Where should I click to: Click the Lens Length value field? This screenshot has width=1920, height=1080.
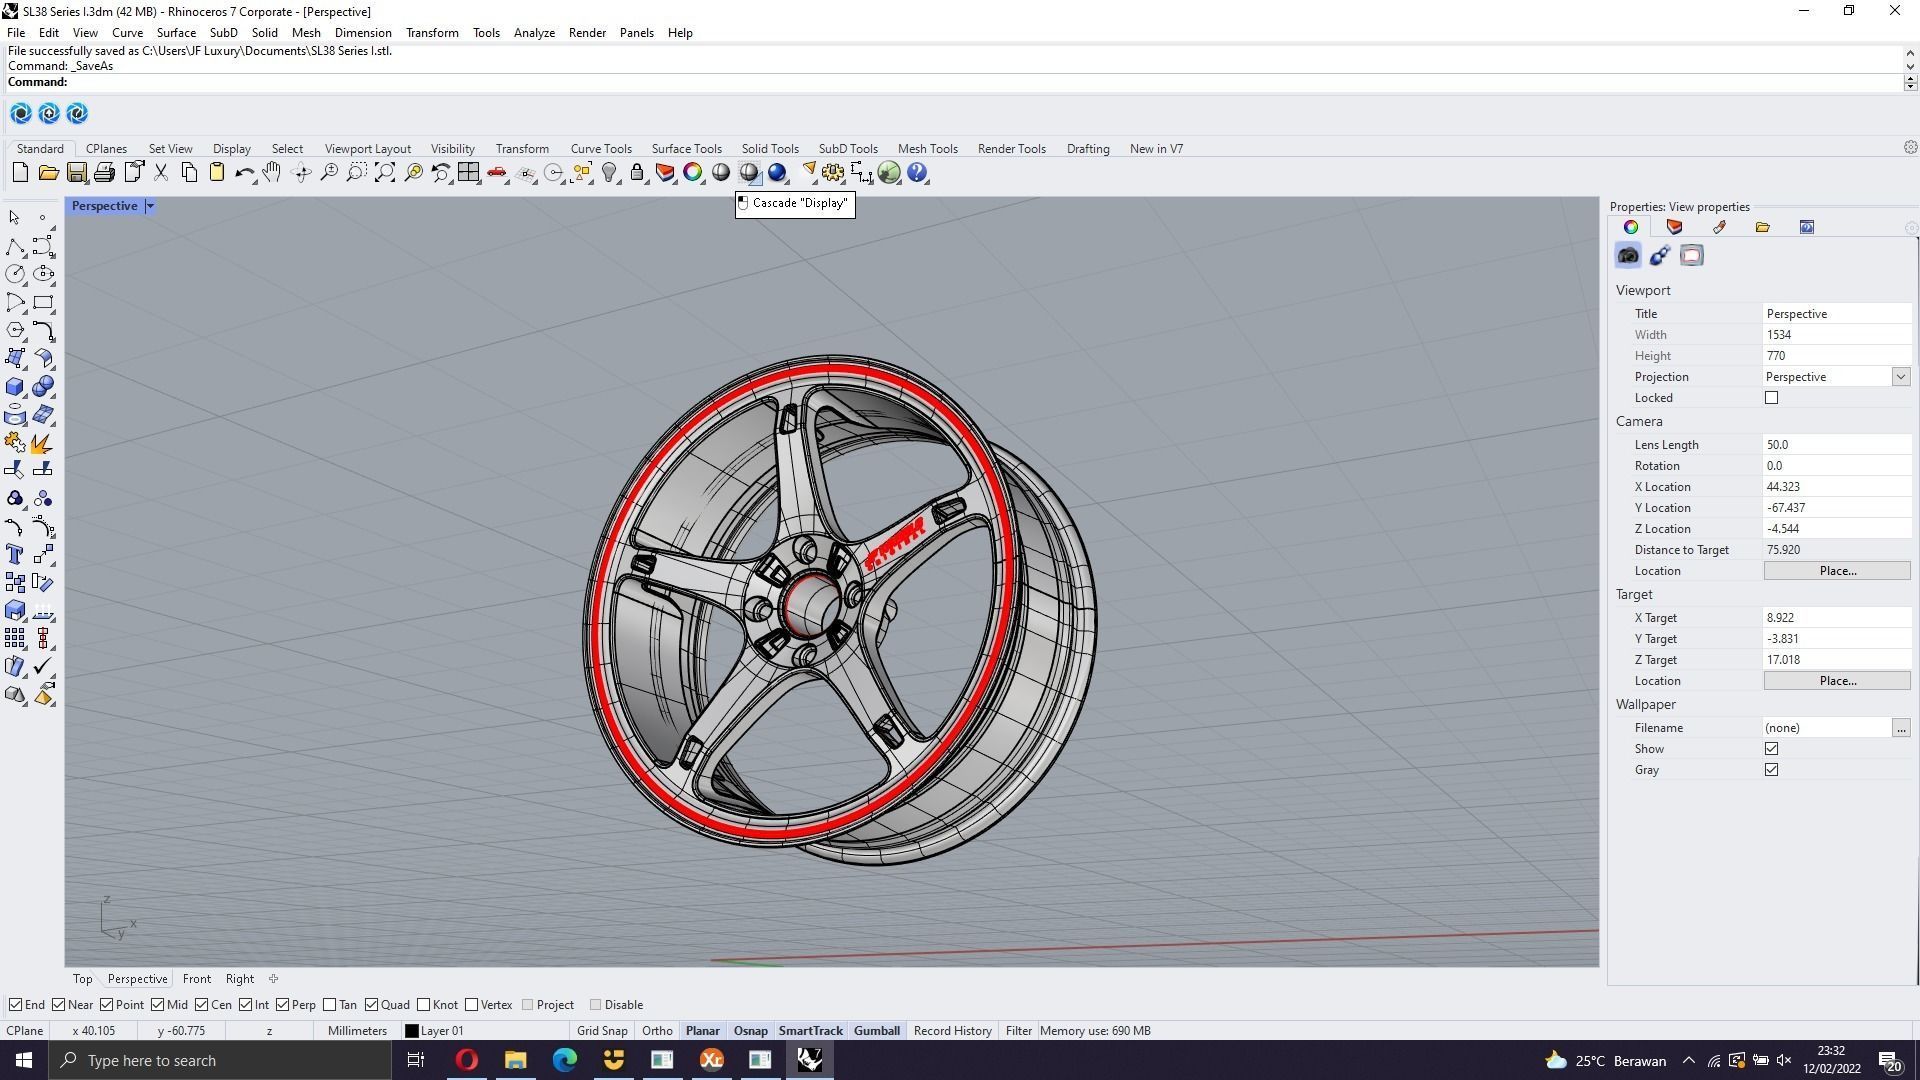tap(1837, 445)
